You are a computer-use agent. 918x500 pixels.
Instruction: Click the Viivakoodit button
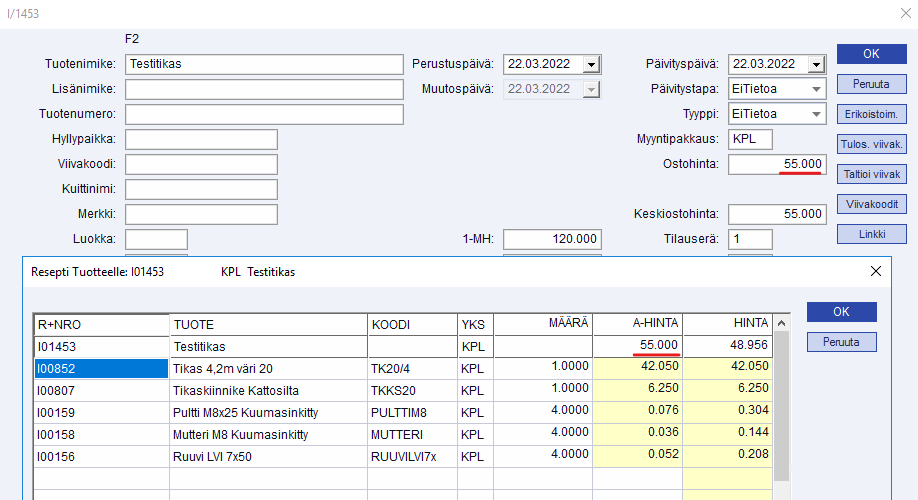pos(871,204)
